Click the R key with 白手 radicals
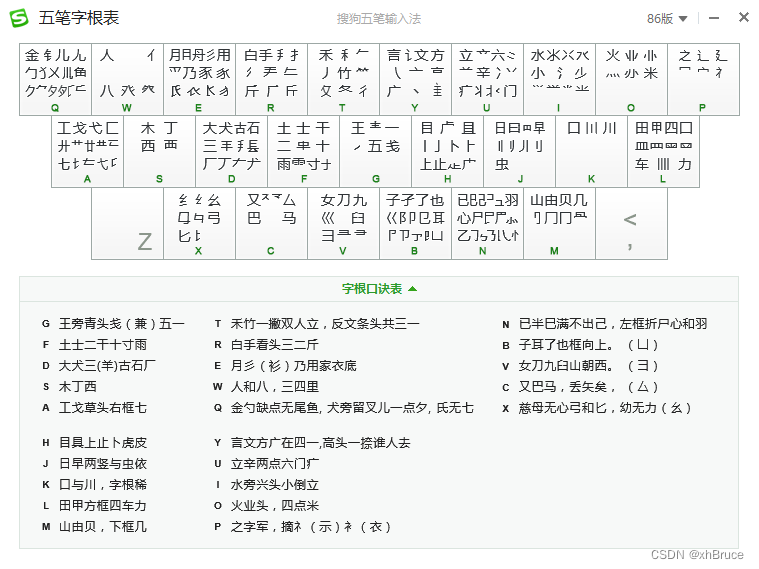This screenshot has height=569, width=759. tap(272, 79)
